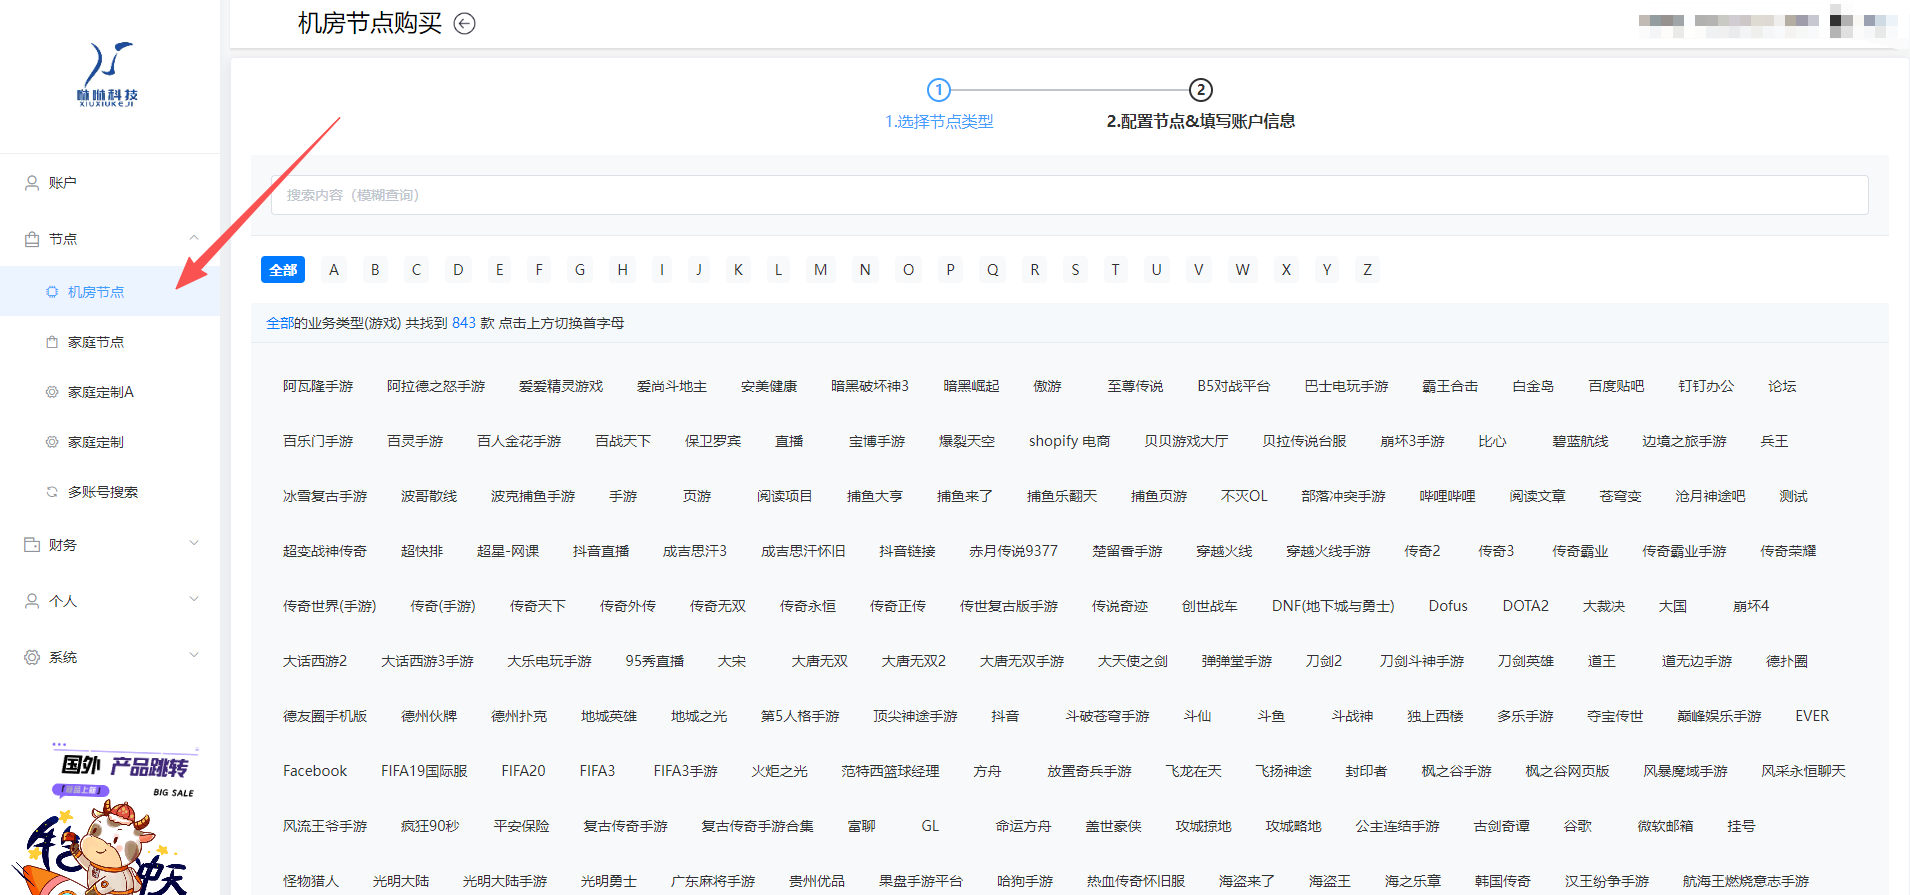The image size is (1910, 895).
Task: Click the back arrow icon beside 机房节点购买
Action: click(x=464, y=23)
